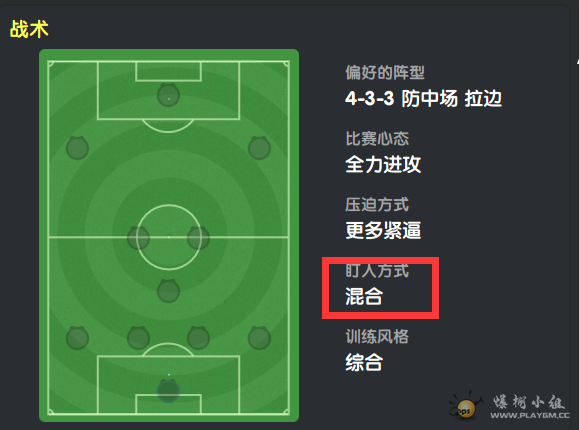Open the 战术 section heading
The image size is (579, 430).
[x=29, y=29]
